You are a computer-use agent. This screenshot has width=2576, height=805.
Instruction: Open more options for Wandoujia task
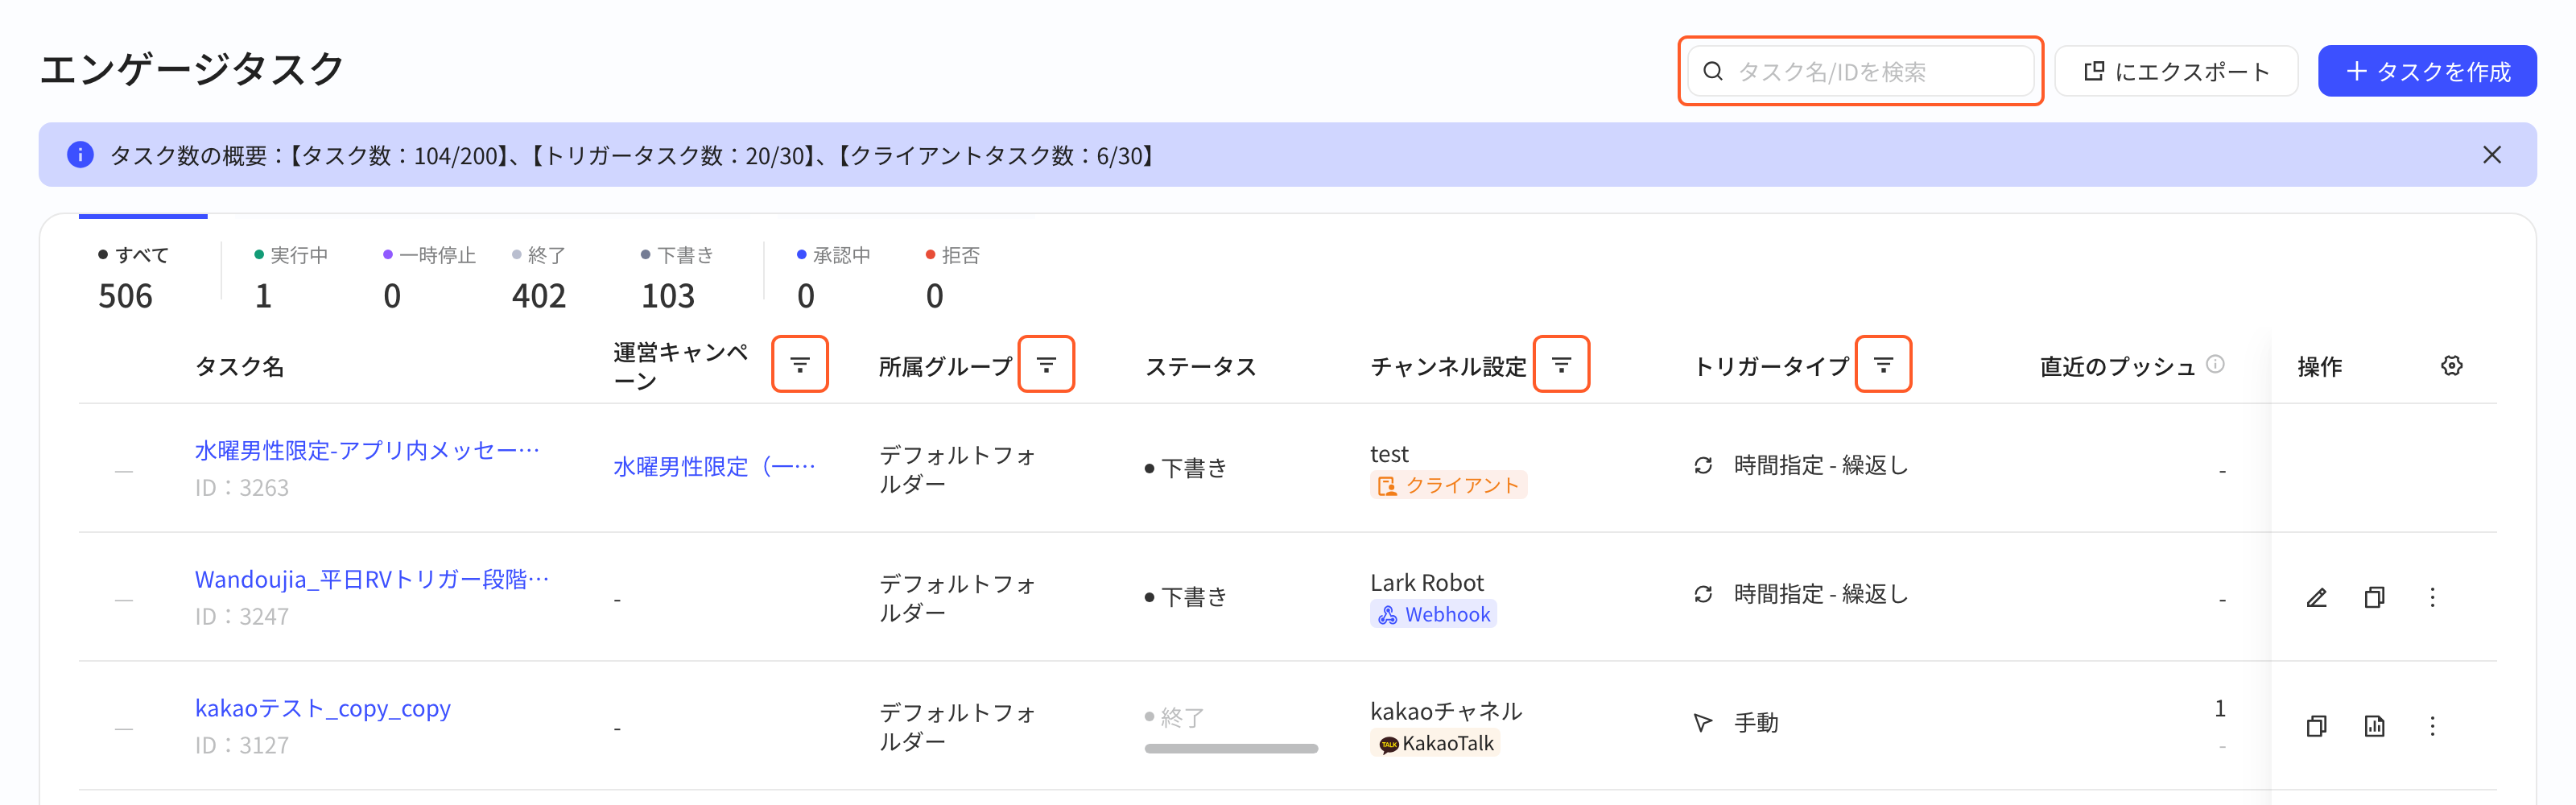tap(2432, 597)
